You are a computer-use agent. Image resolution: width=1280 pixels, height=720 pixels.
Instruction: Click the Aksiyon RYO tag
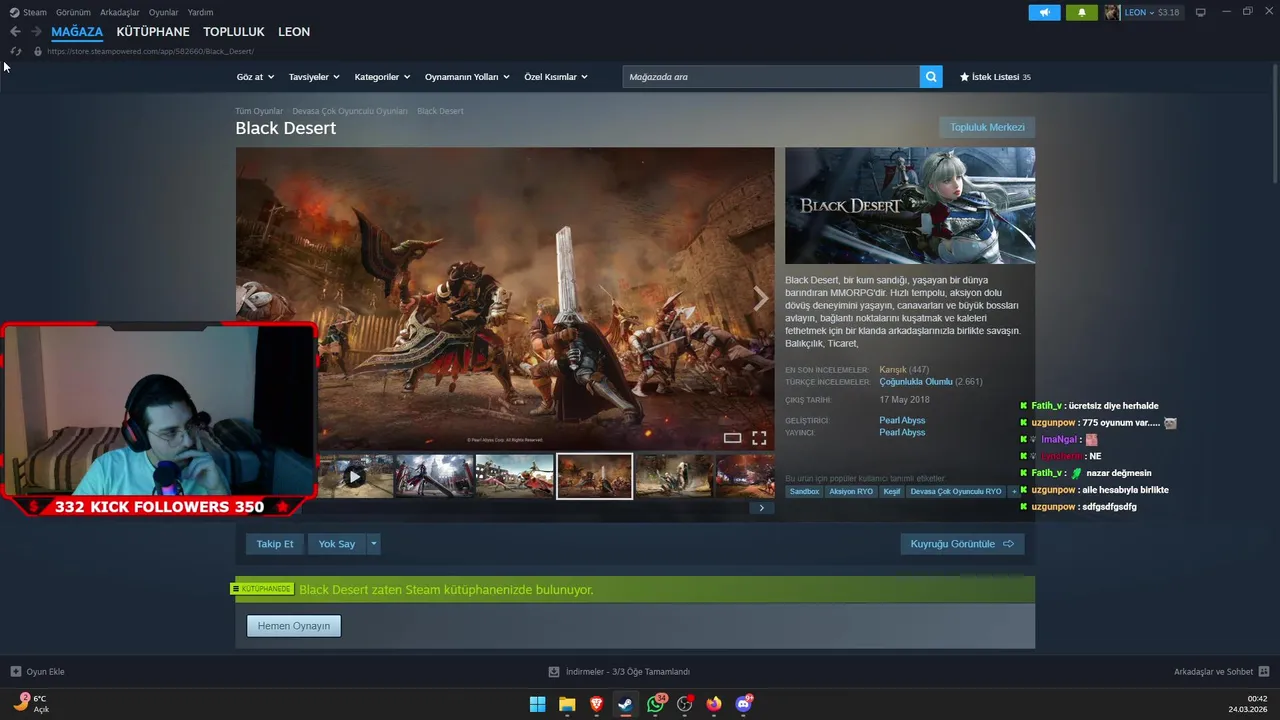851,491
